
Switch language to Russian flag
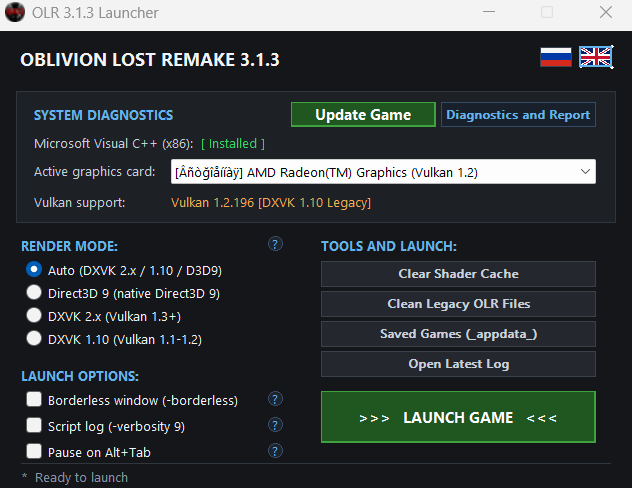[x=555, y=57]
